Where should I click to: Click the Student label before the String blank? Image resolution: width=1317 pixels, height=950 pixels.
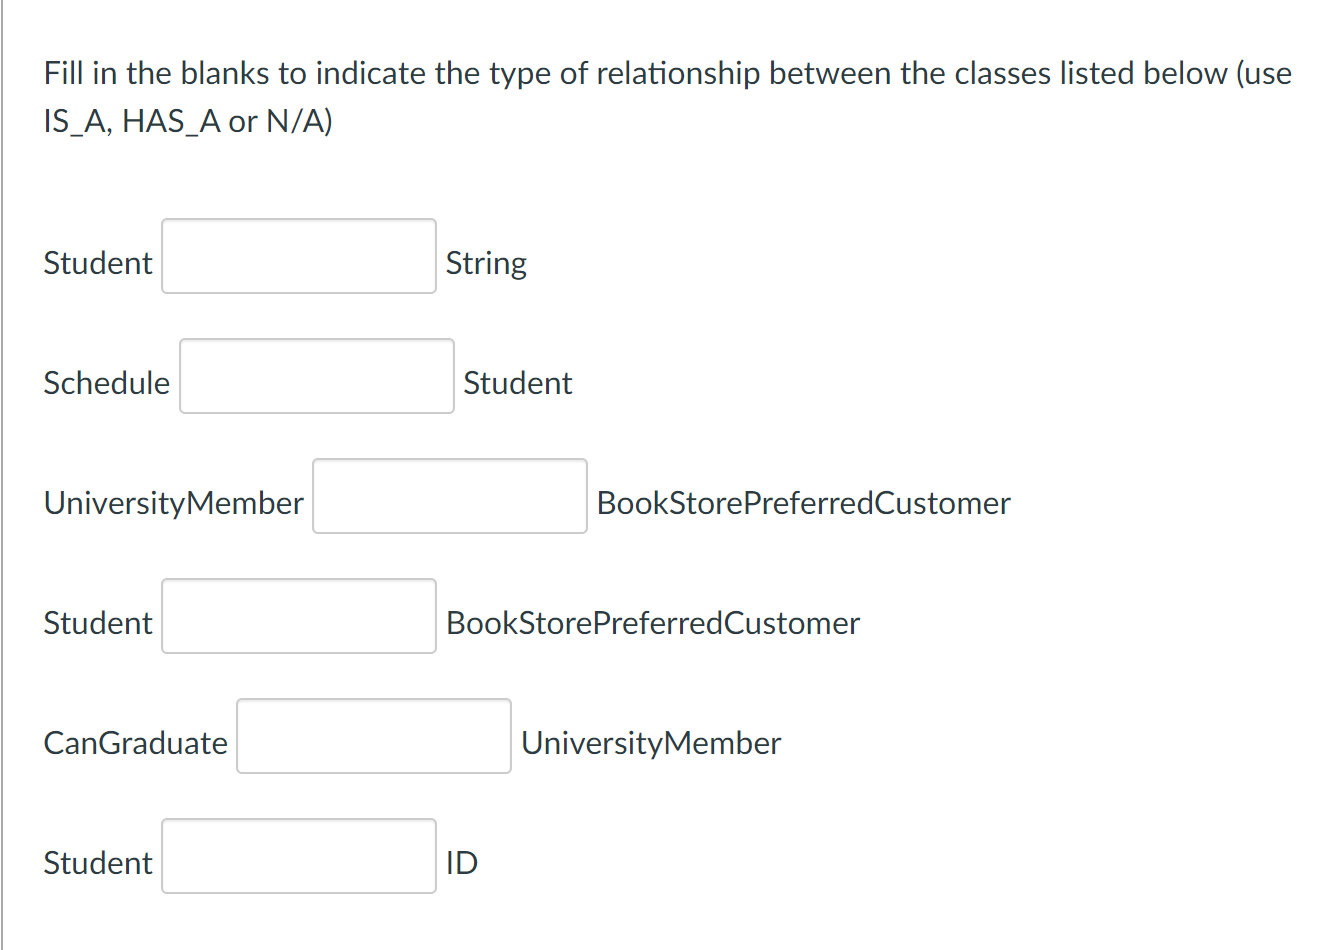(x=98, y=263)
